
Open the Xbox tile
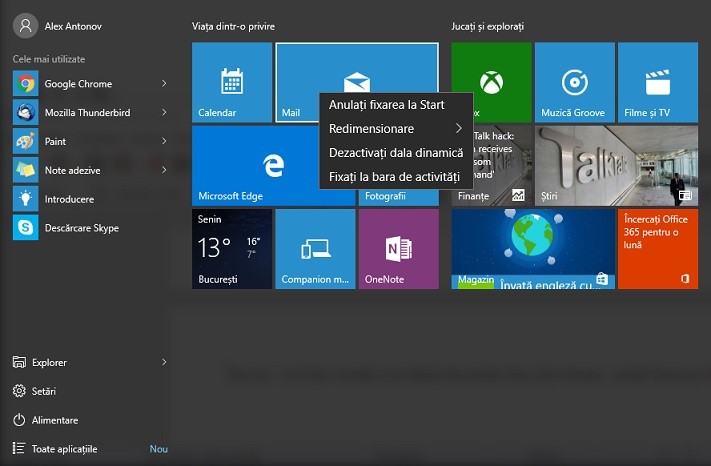491,83
